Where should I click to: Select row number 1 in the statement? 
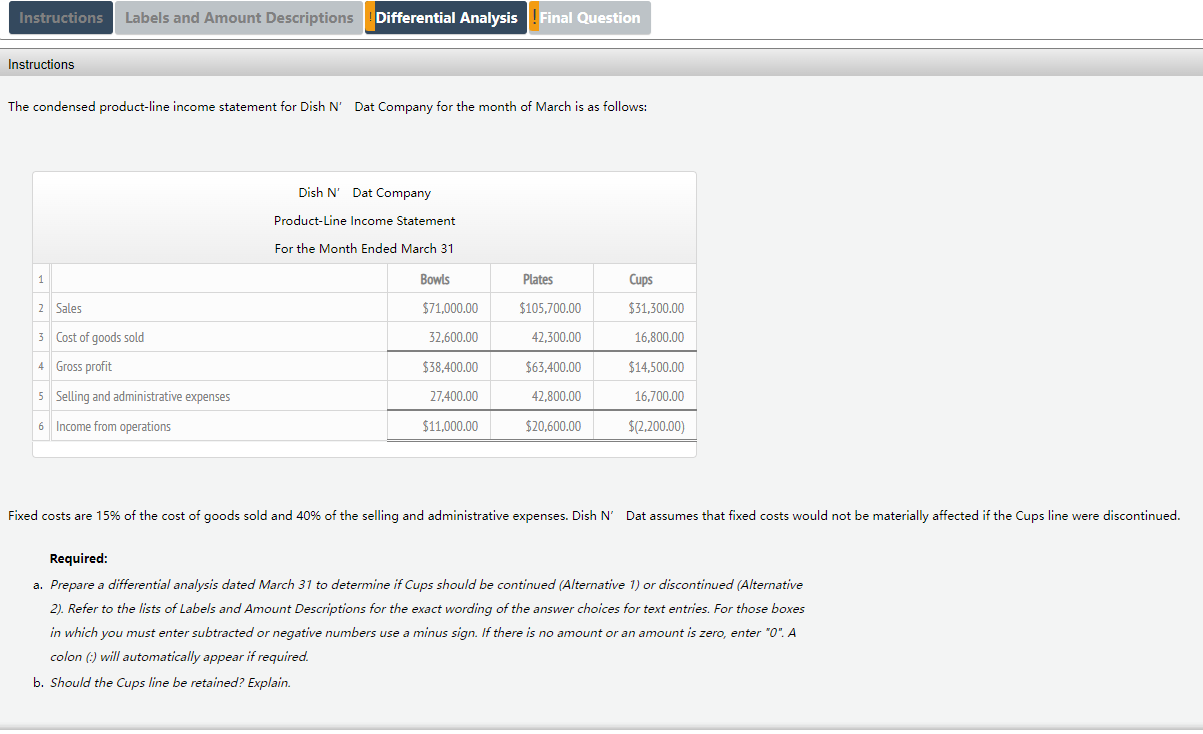coord(41,278)
